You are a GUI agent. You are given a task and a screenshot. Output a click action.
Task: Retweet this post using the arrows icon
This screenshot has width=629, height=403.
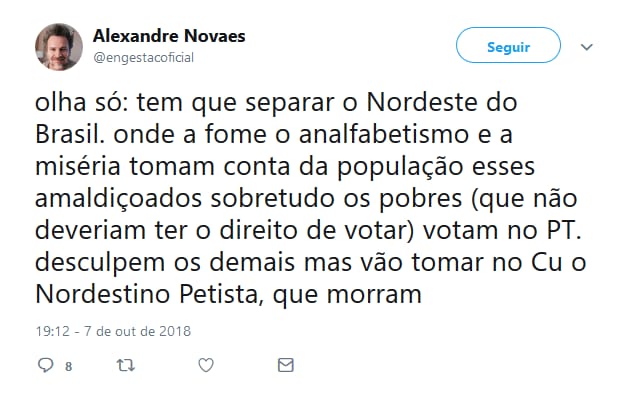click(126, 366)
